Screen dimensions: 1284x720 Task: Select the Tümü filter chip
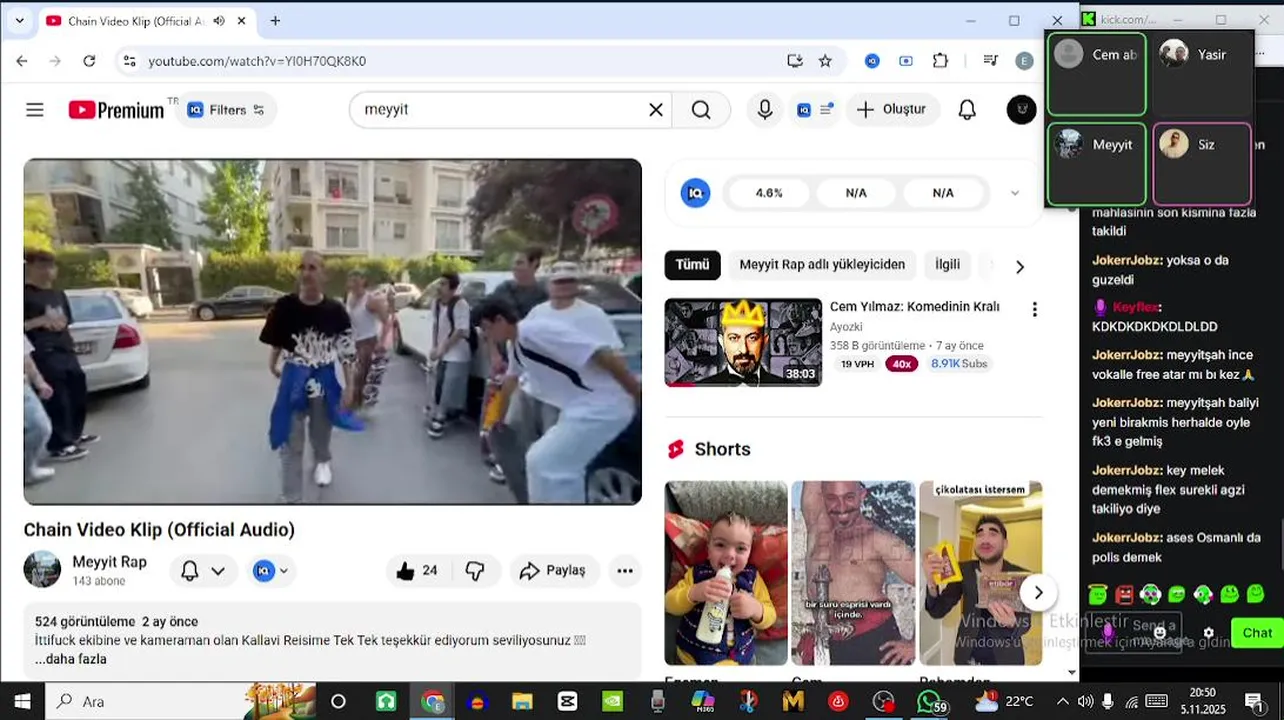692,265
